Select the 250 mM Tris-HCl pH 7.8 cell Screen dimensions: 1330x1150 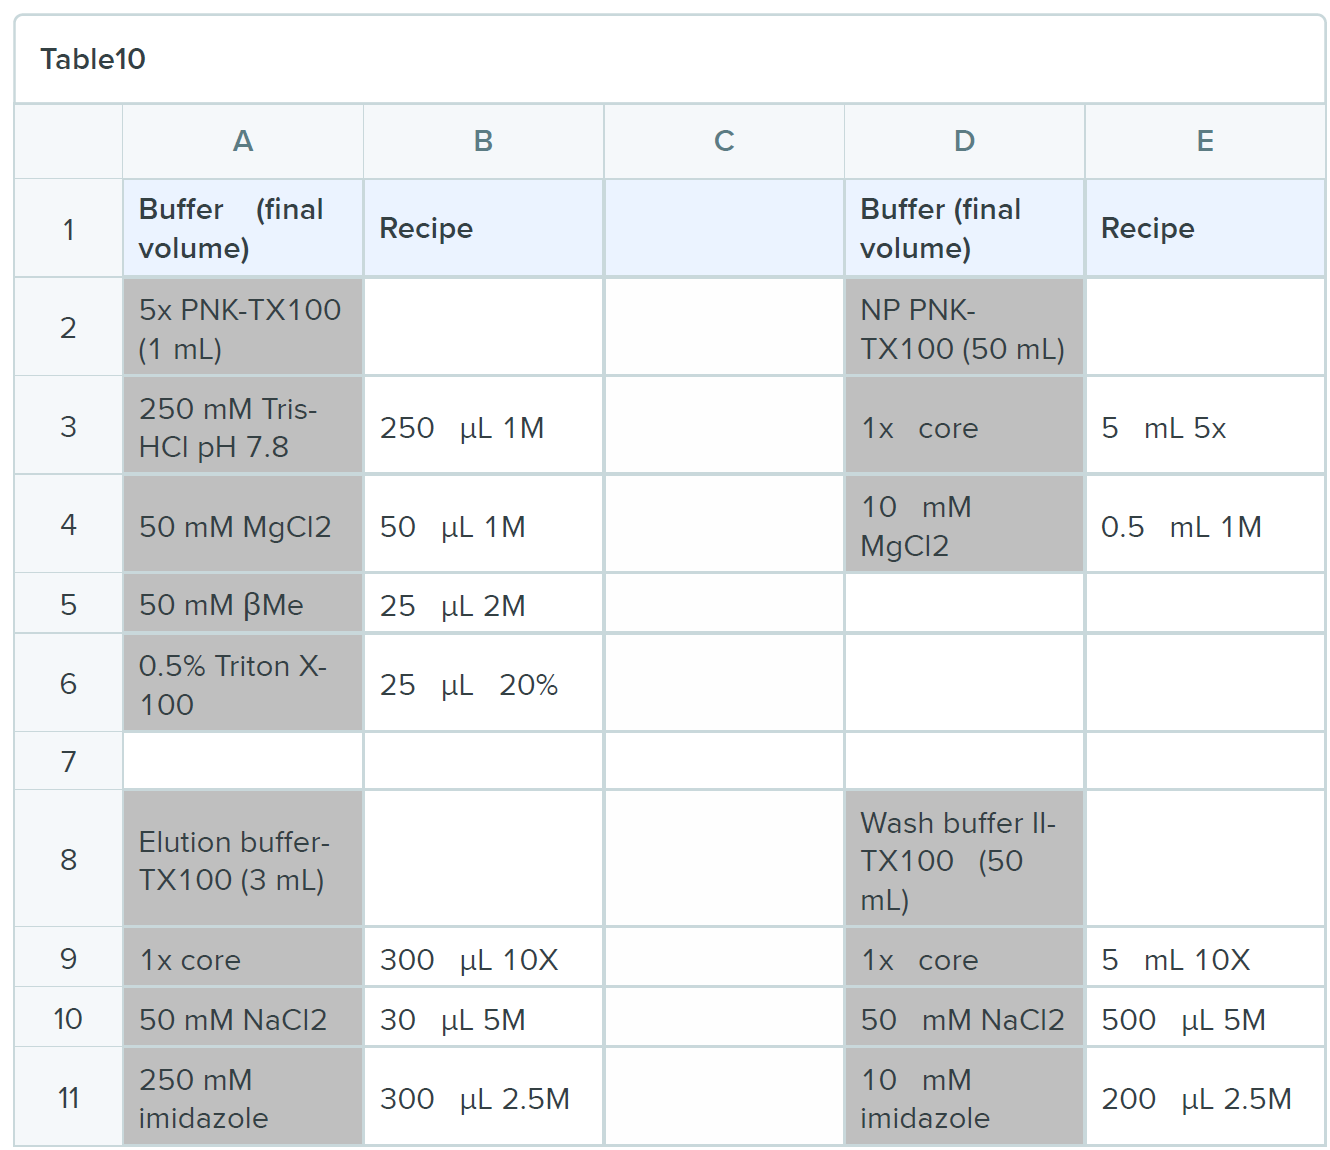[x=242, y=427]
